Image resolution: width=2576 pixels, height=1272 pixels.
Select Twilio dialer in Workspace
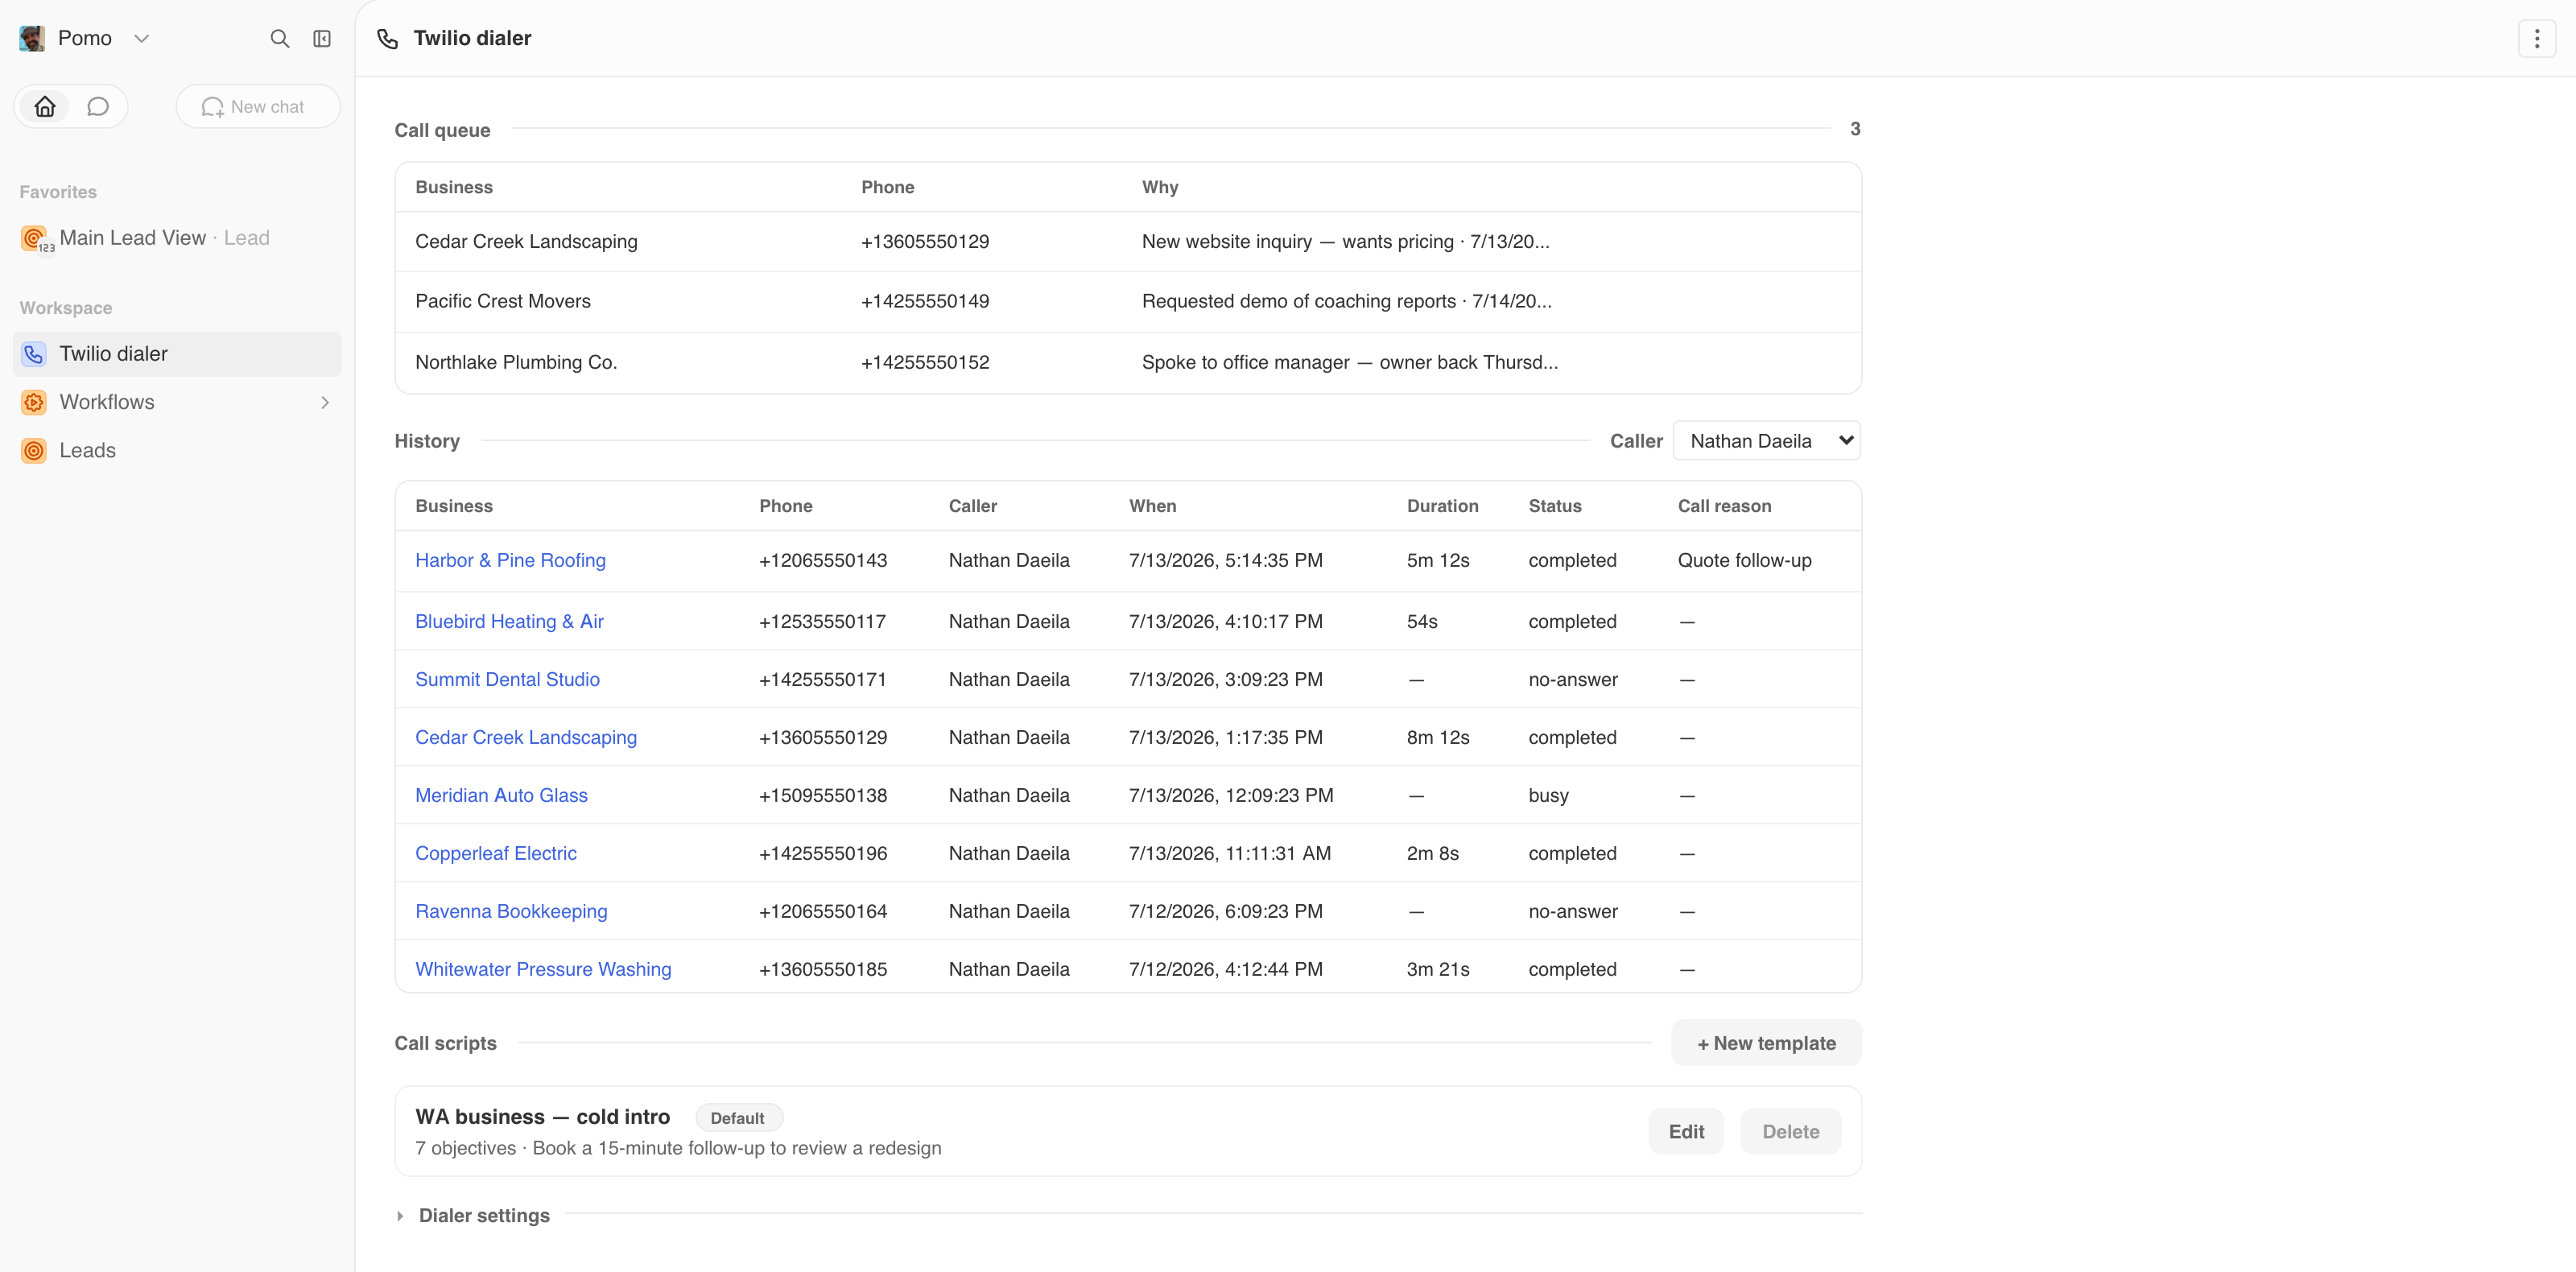click(177, 354)
